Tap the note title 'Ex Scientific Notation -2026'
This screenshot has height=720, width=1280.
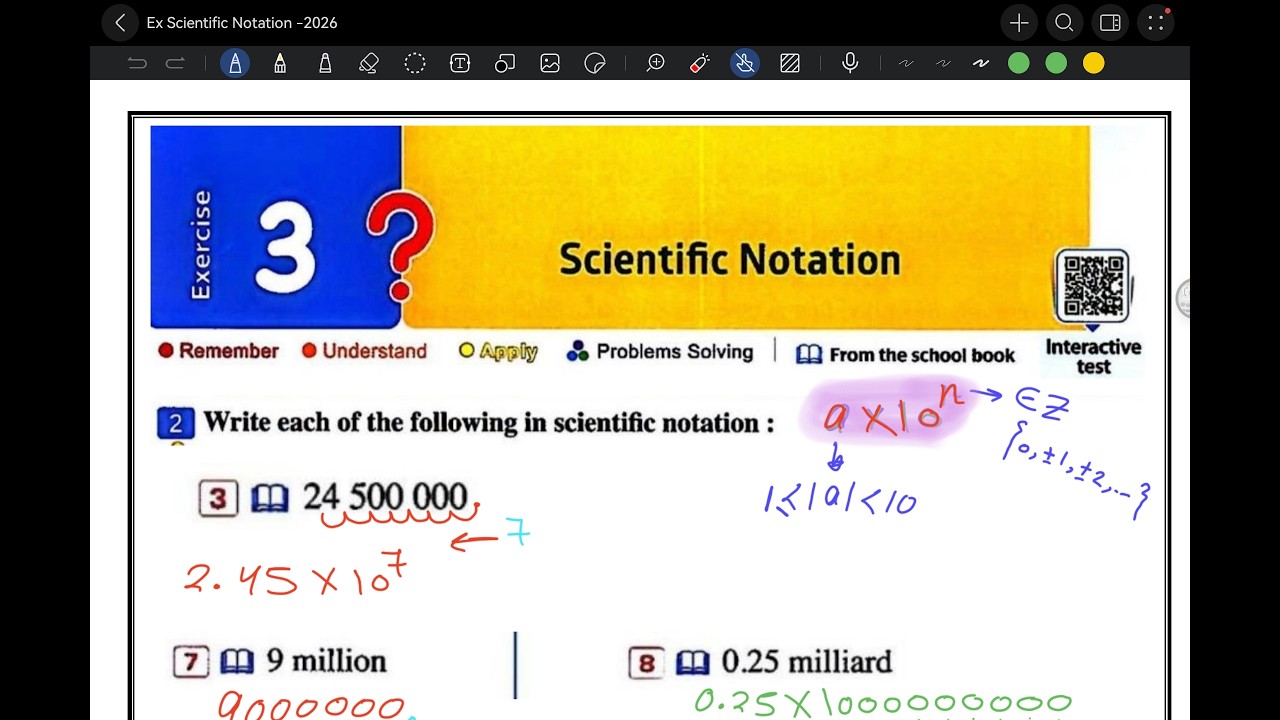point(242,23)
